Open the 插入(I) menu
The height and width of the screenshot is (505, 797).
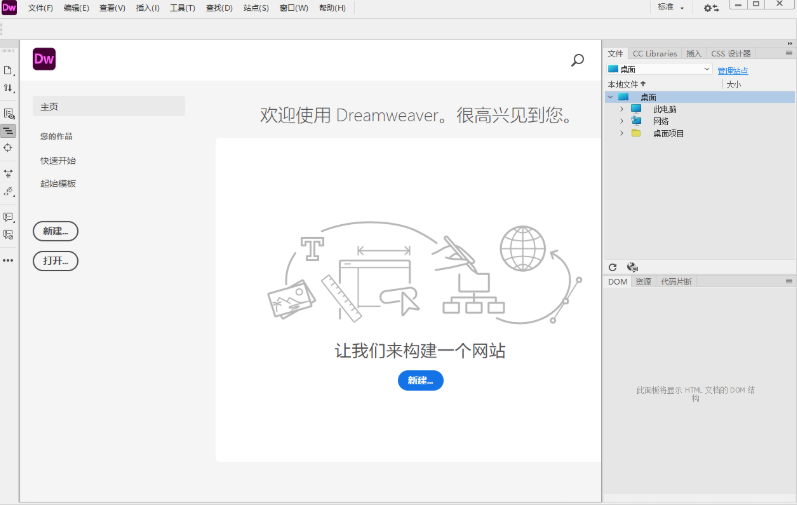click(147, 8)
